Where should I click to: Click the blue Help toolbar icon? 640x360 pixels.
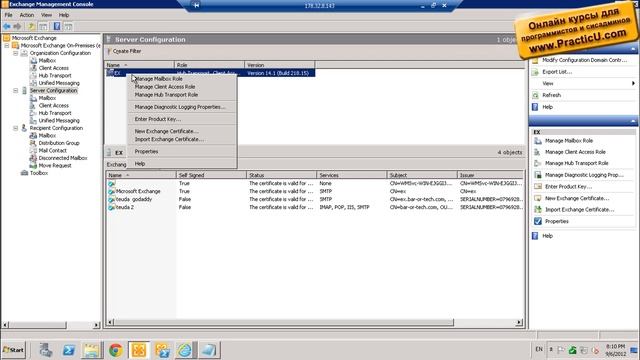click(57, 27)
